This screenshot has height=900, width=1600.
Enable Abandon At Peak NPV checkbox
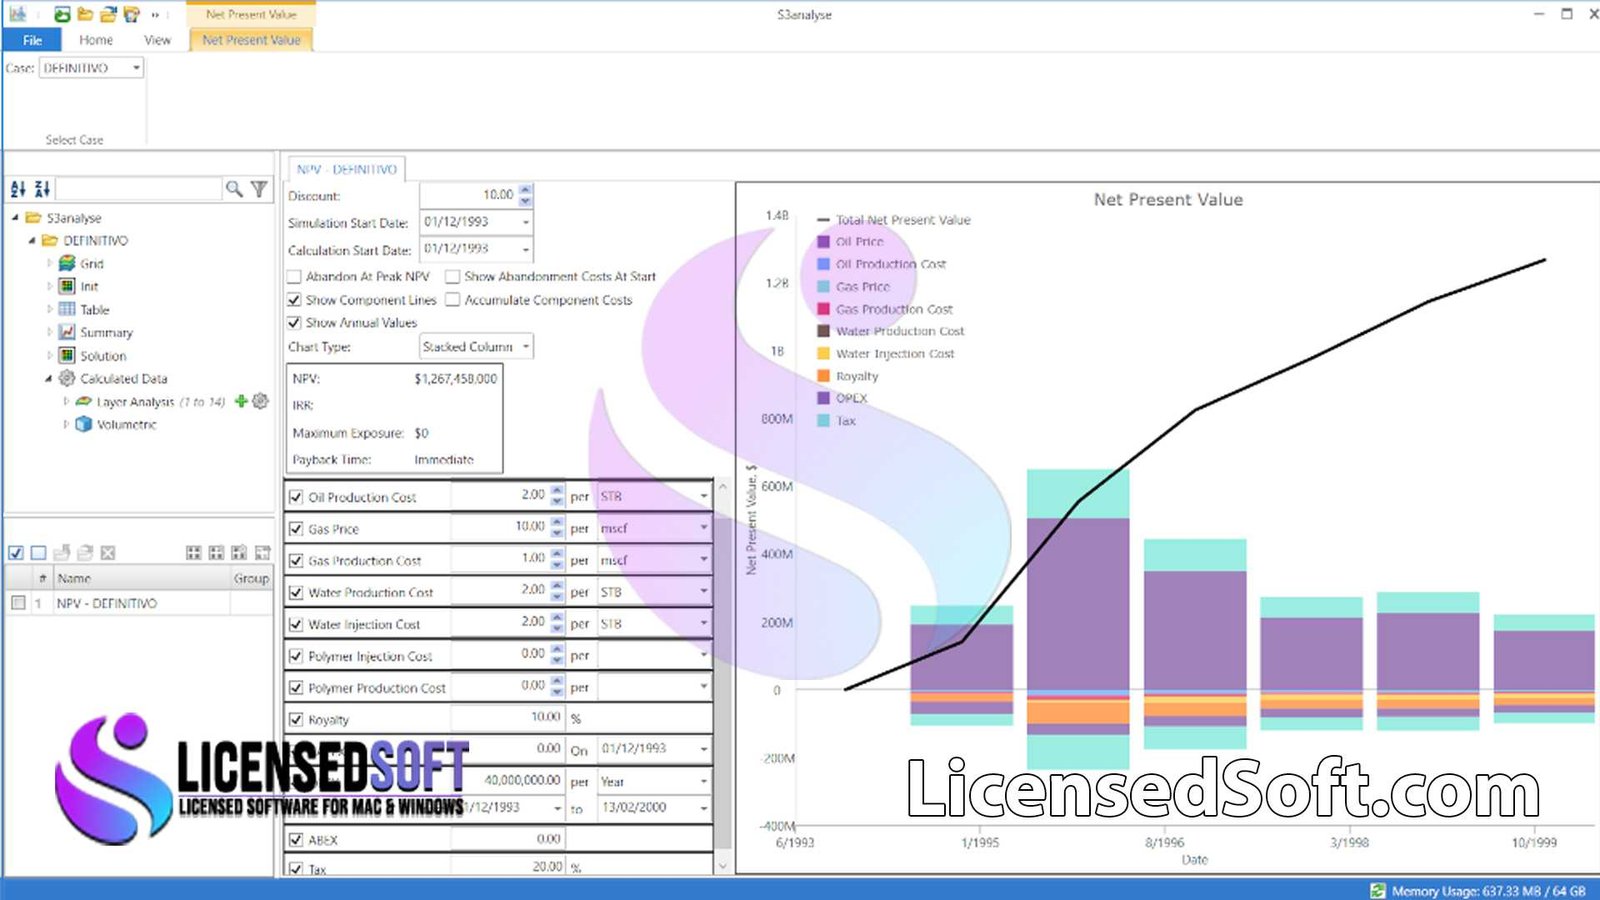pyautogui.click(x=294, y=276)
